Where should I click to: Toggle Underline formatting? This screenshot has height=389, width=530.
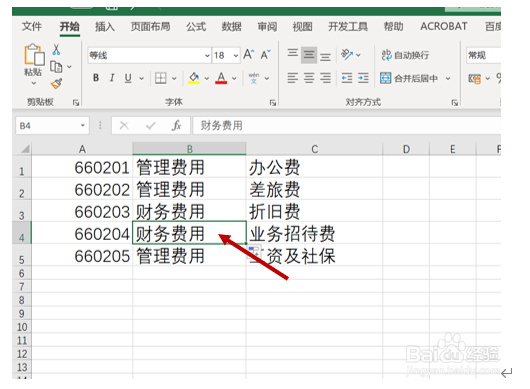coord(128,78)
